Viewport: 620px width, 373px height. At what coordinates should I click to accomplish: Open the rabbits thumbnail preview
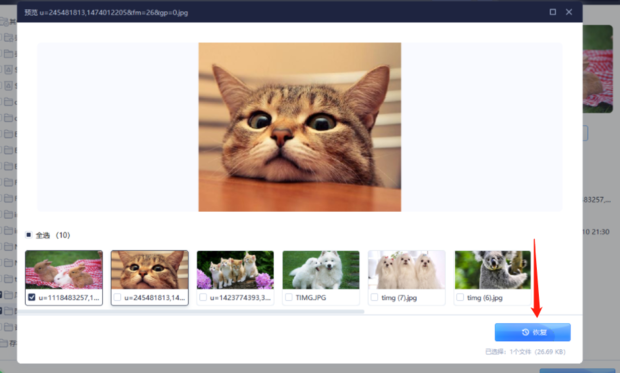pos(64,270)
